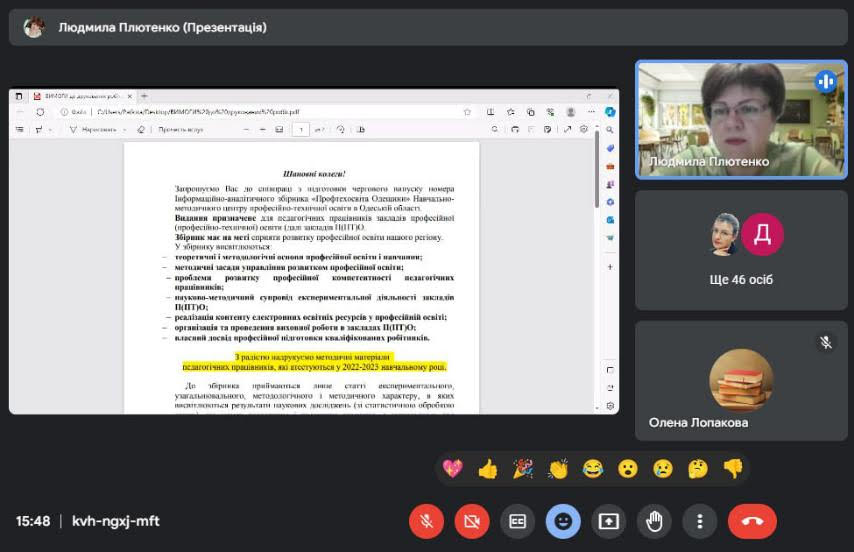Send the laughing face reaction
This screenshot has width=854, height=552.
coord(592,468)
